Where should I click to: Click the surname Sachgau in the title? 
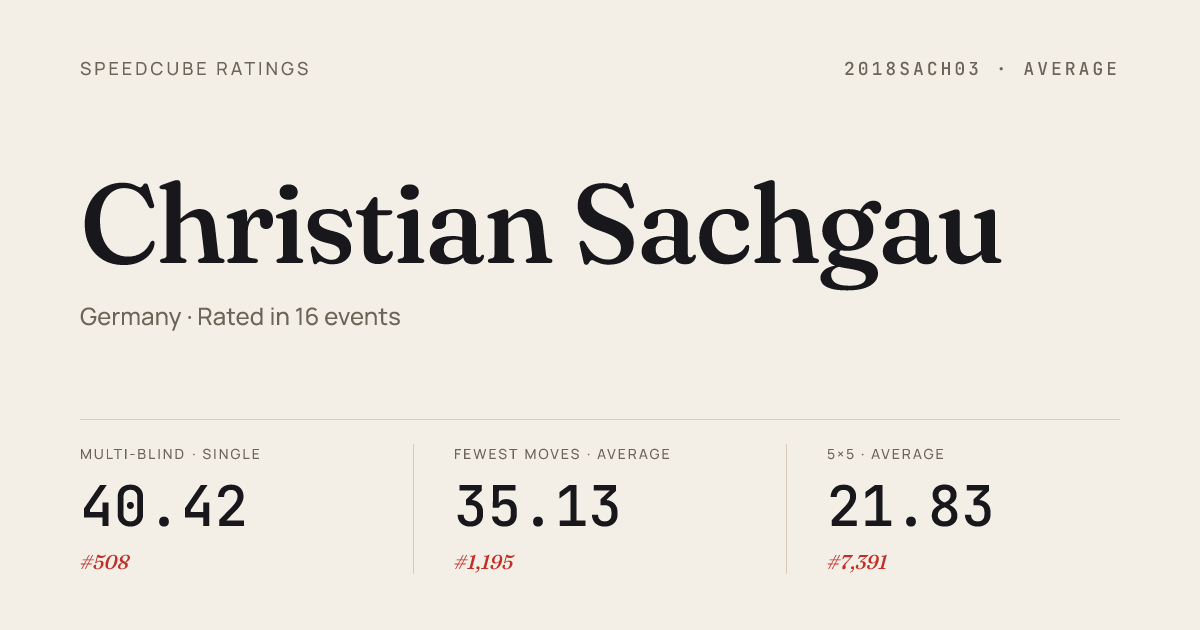[789, 228]
